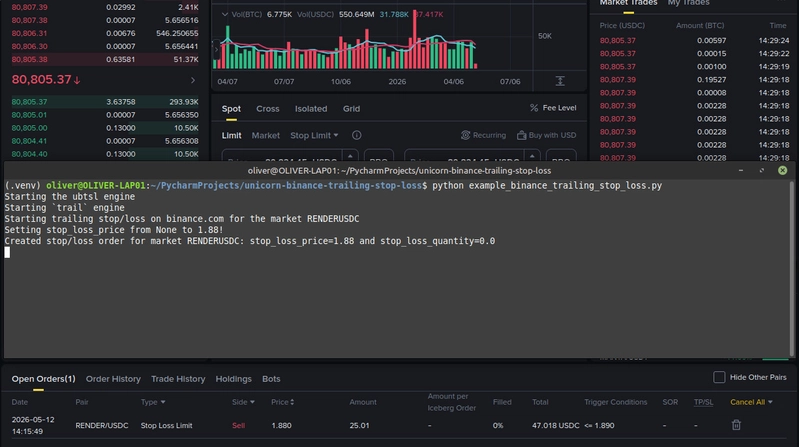Image resolution: width=799 pixels, height=447 pixels.
Task: Click the Date column header
Action: click(x=20, y=402)
